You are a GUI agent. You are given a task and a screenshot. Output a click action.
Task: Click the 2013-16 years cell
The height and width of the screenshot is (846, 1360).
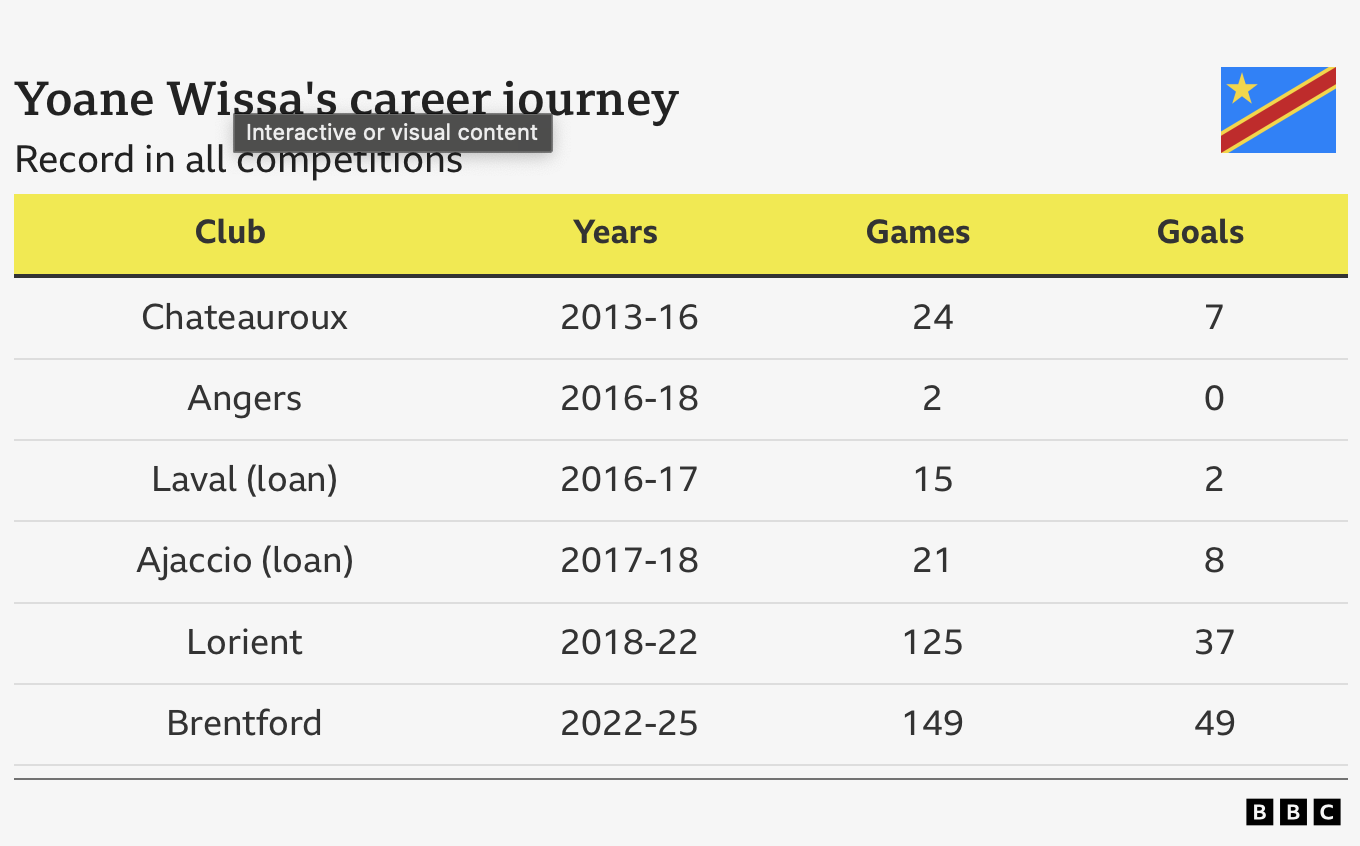click(x=629, y=317)
